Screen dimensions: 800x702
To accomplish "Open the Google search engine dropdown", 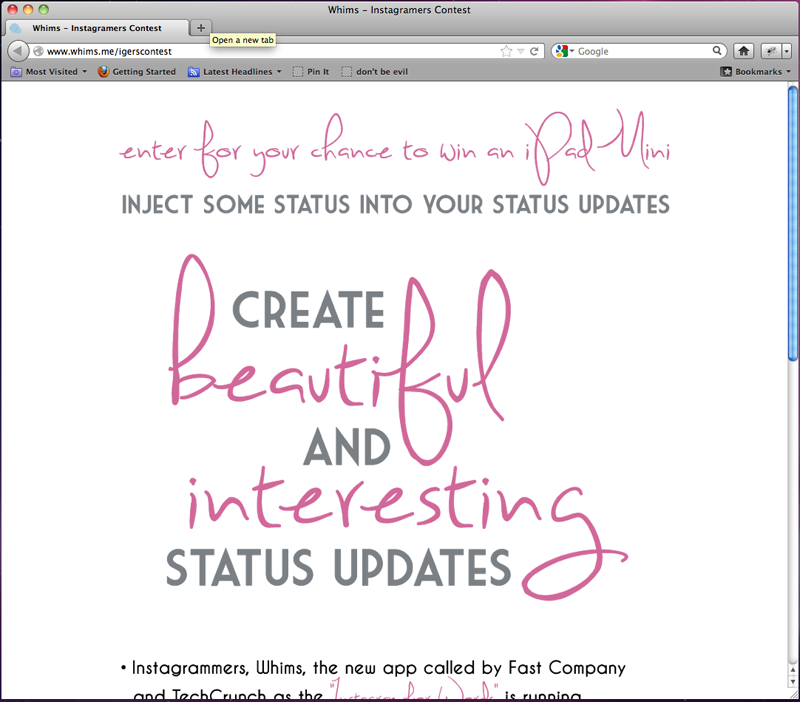I will [x=564, y=51].
